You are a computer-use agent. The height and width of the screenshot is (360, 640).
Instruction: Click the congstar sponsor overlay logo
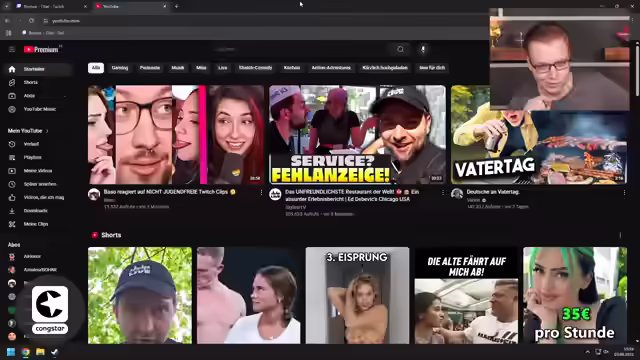tap(50, 309)
